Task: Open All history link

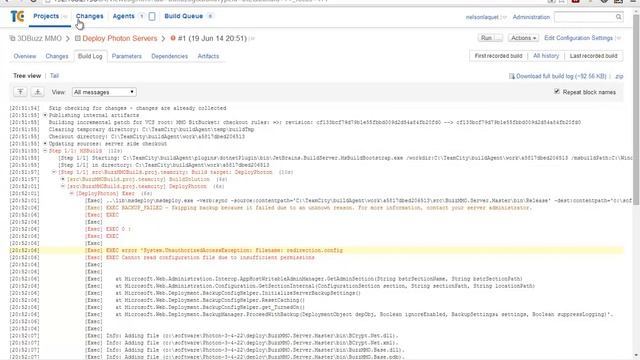Action: pyautogui.click(x=546, y=56)
